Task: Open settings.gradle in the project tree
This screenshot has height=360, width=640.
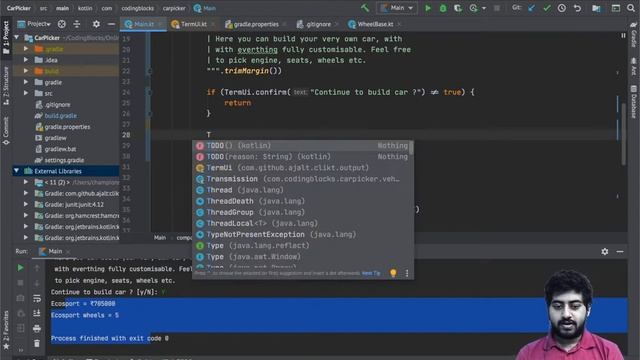Action: [64, 160]
